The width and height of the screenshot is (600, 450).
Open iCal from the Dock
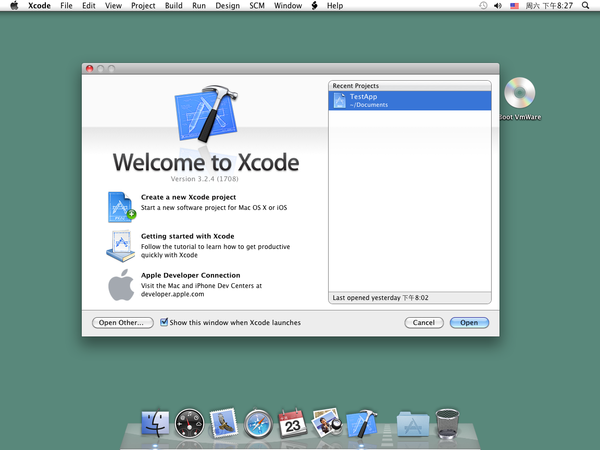click(x=292, y=423)
